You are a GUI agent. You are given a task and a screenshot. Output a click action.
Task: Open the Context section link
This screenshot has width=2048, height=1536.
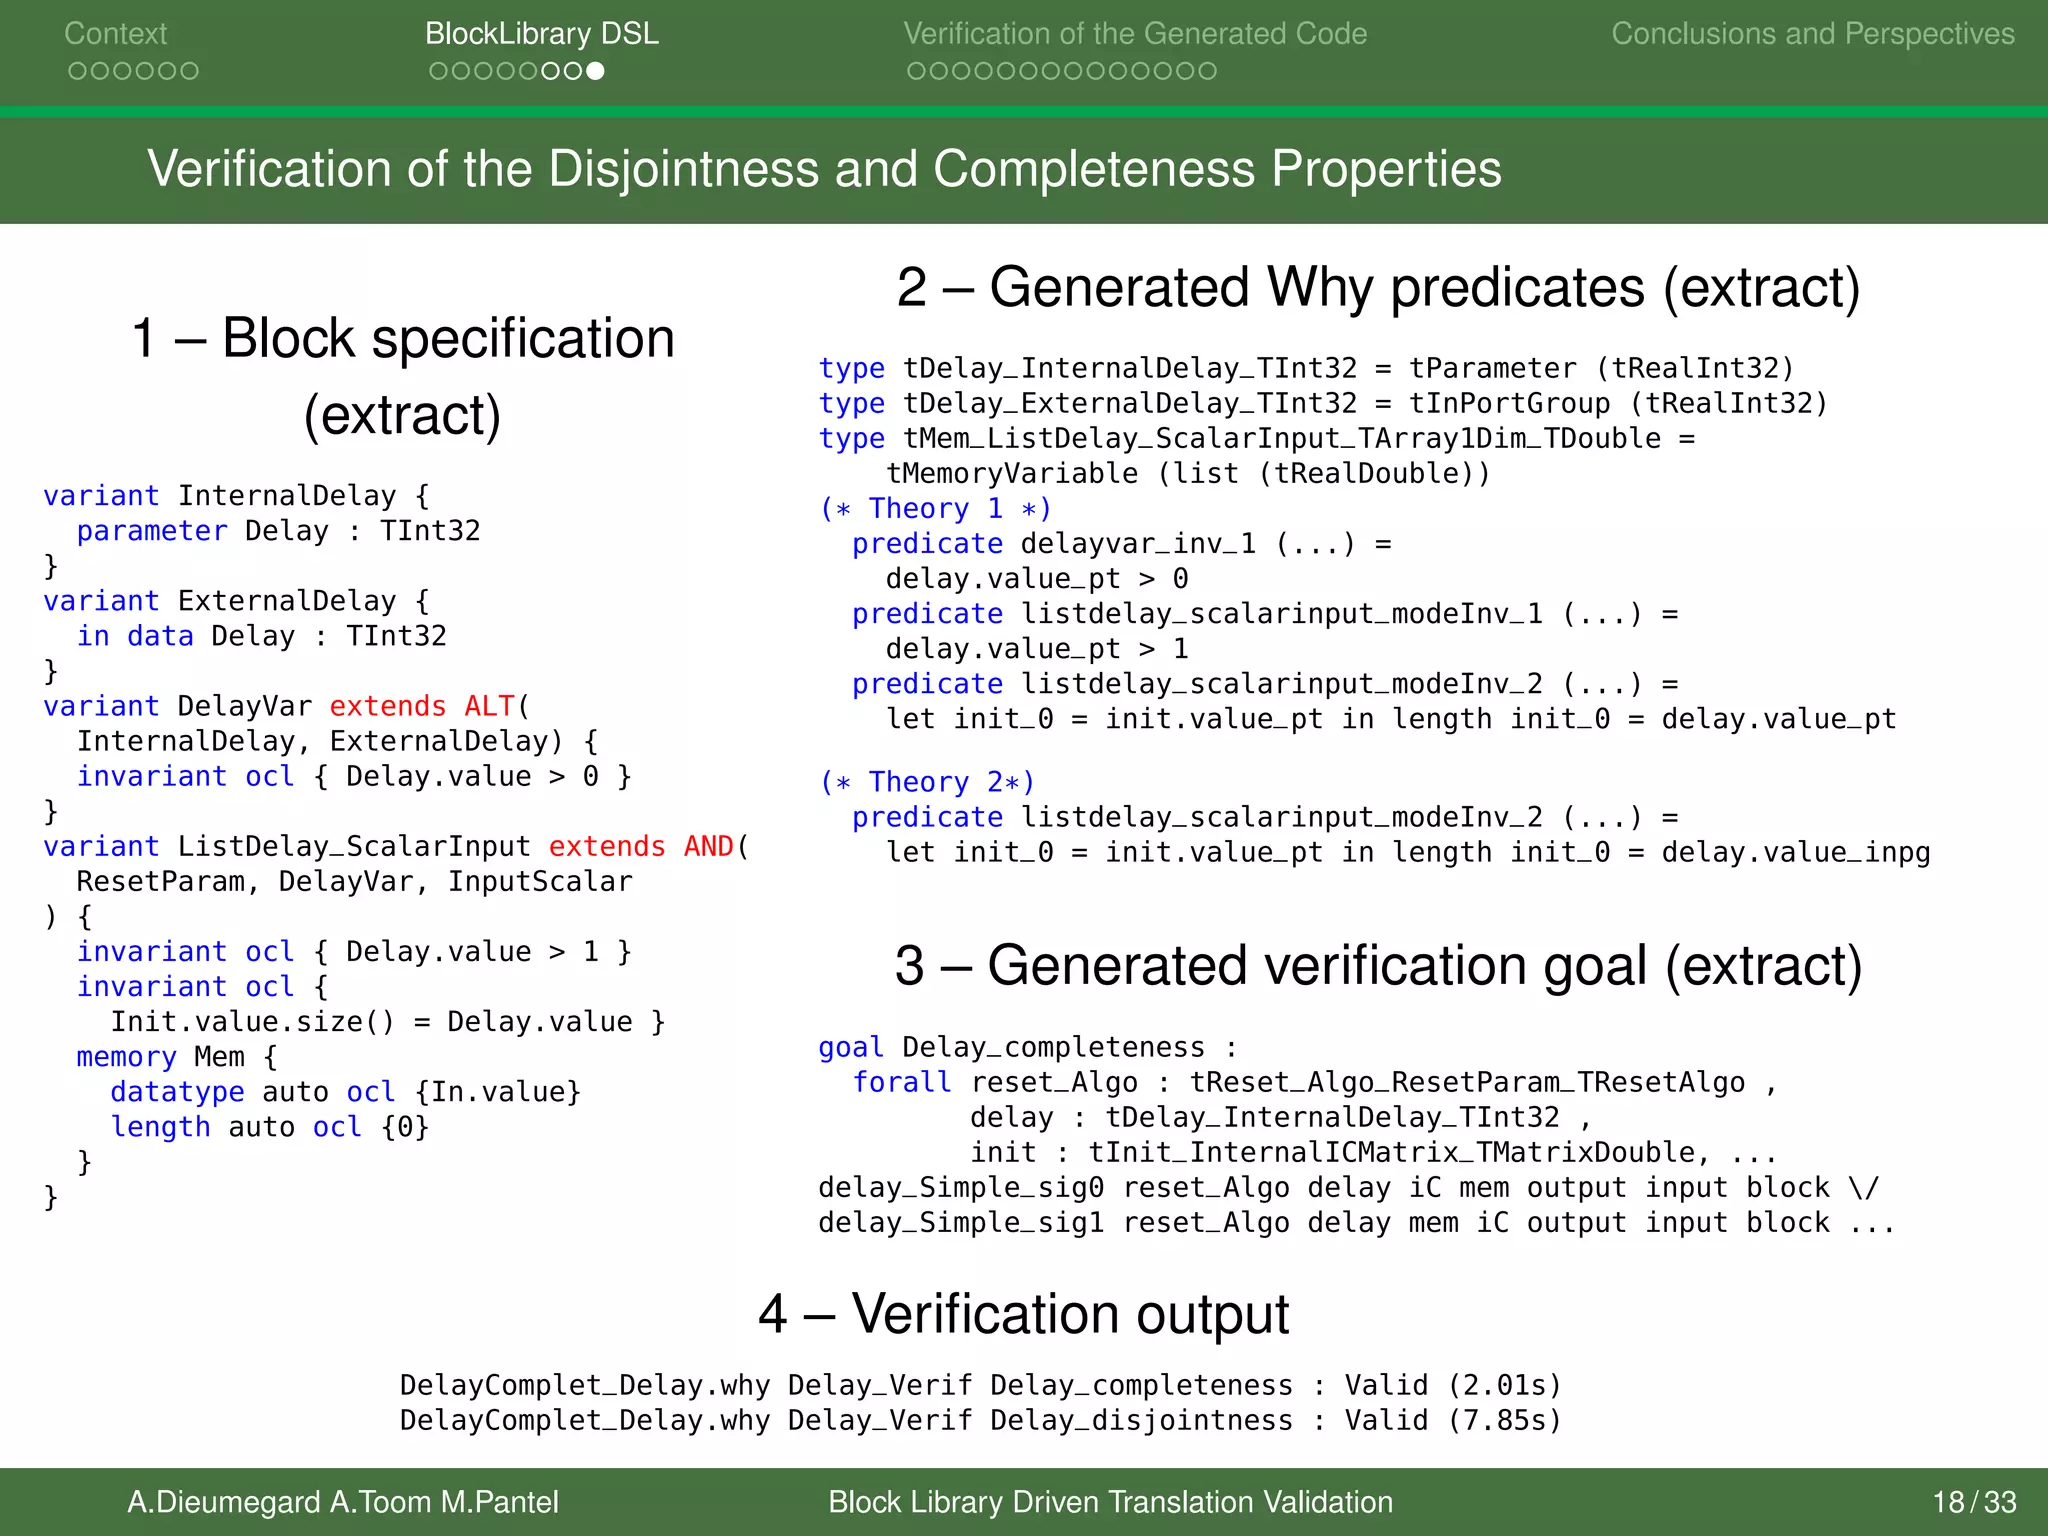click(x=115, y=33)
